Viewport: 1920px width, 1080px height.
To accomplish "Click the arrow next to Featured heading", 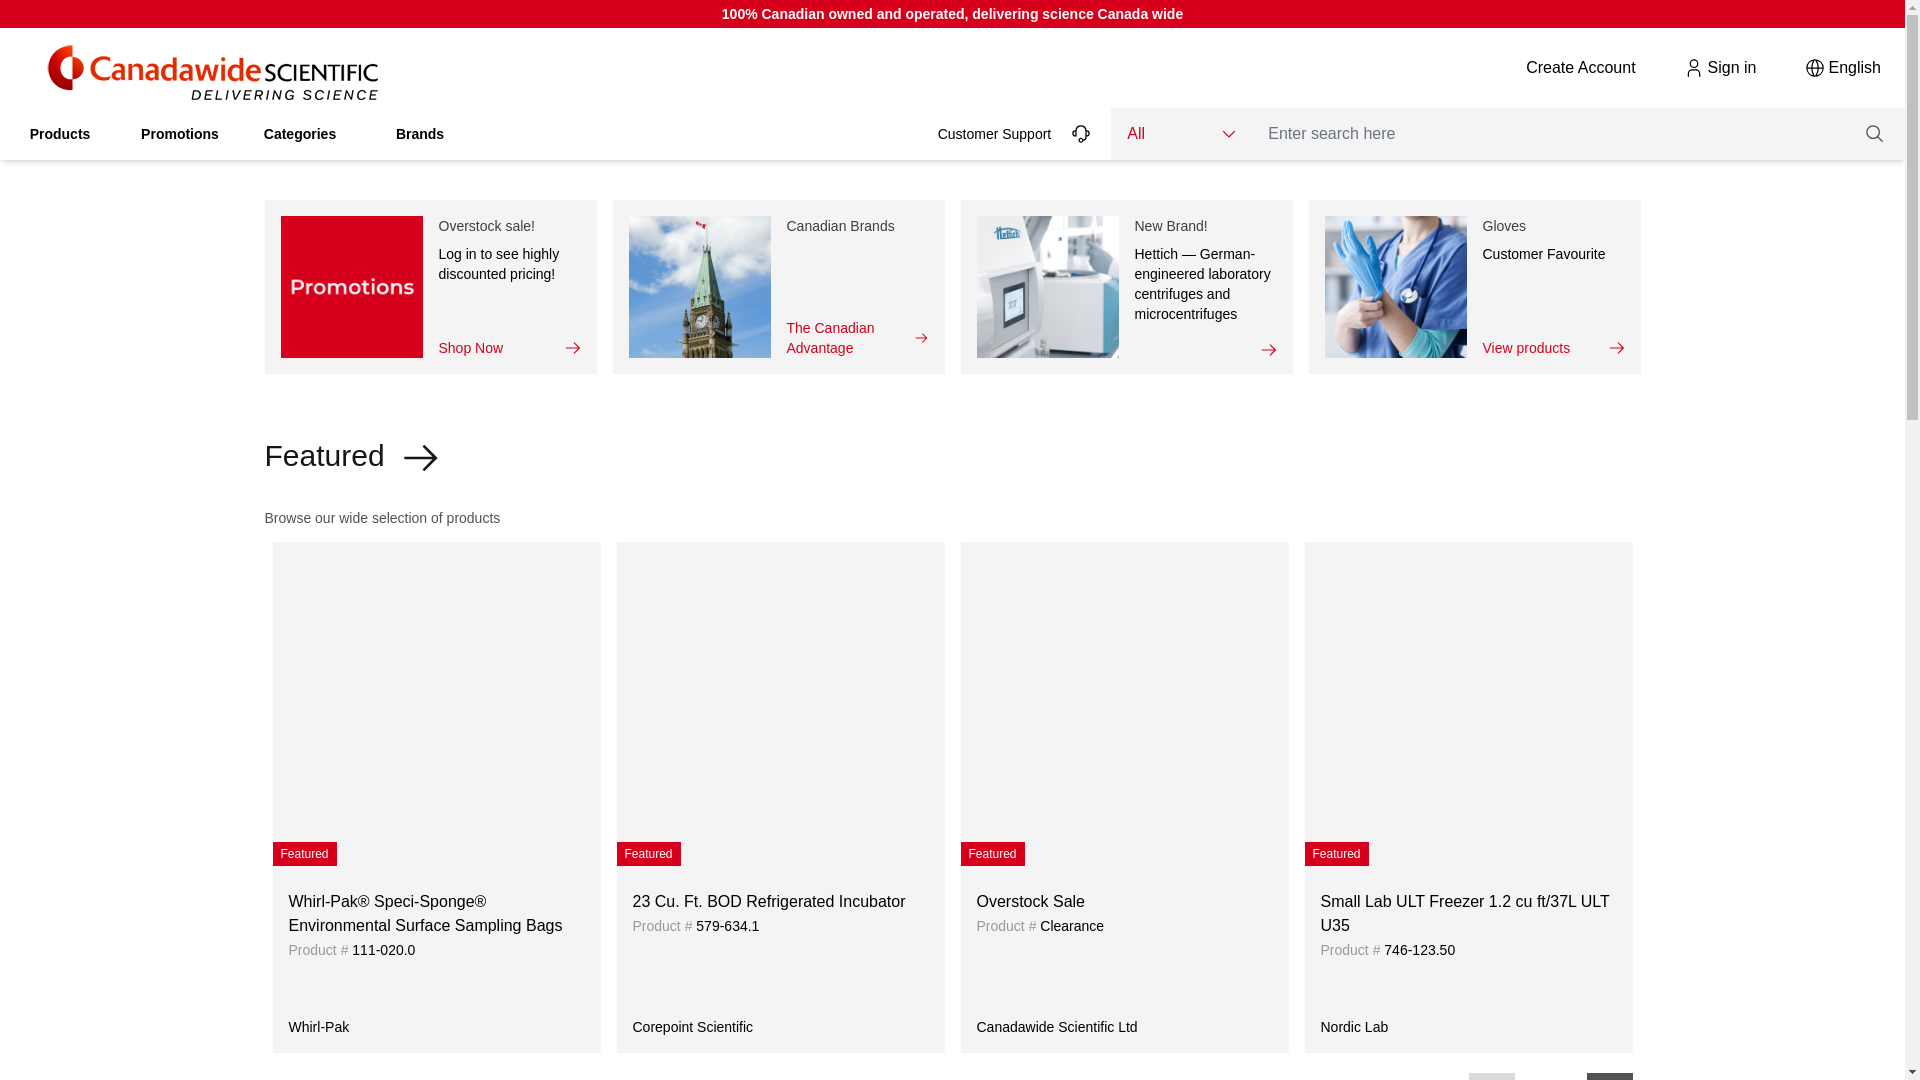I will (x=420, y=457).
